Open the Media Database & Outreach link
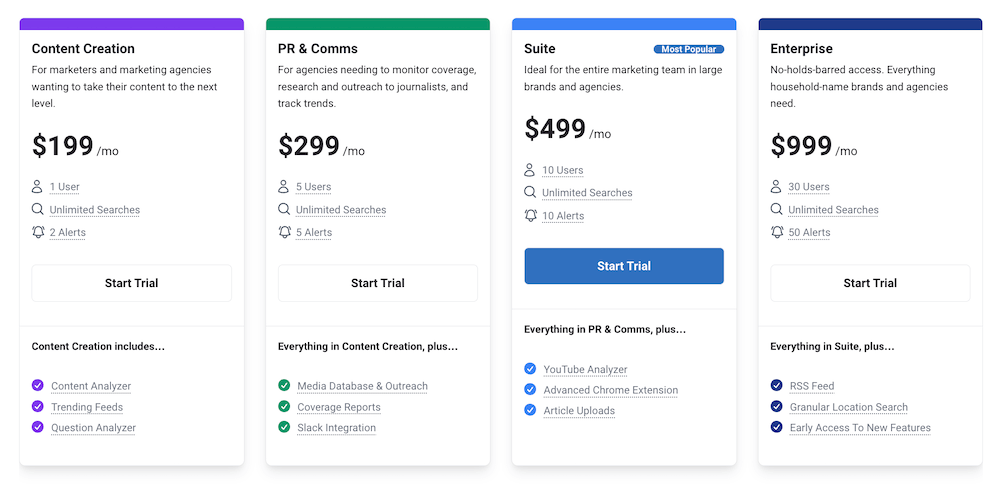 [362, 386]
